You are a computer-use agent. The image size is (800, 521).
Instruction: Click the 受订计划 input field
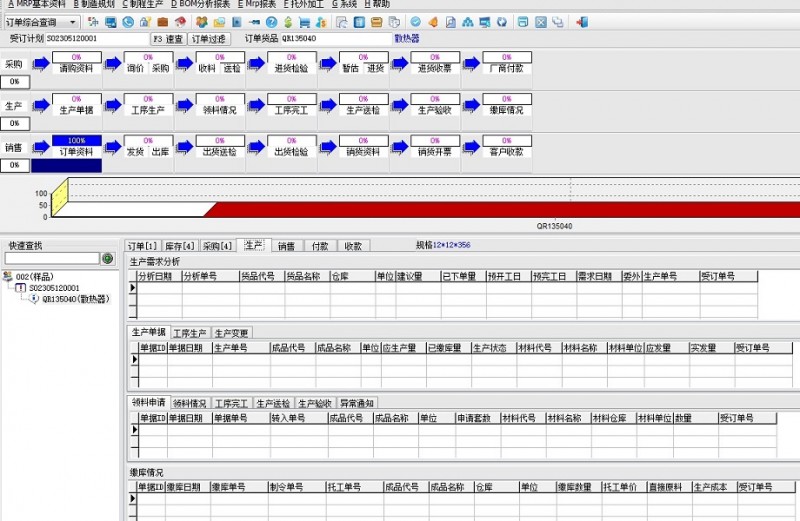coord(97,38)
